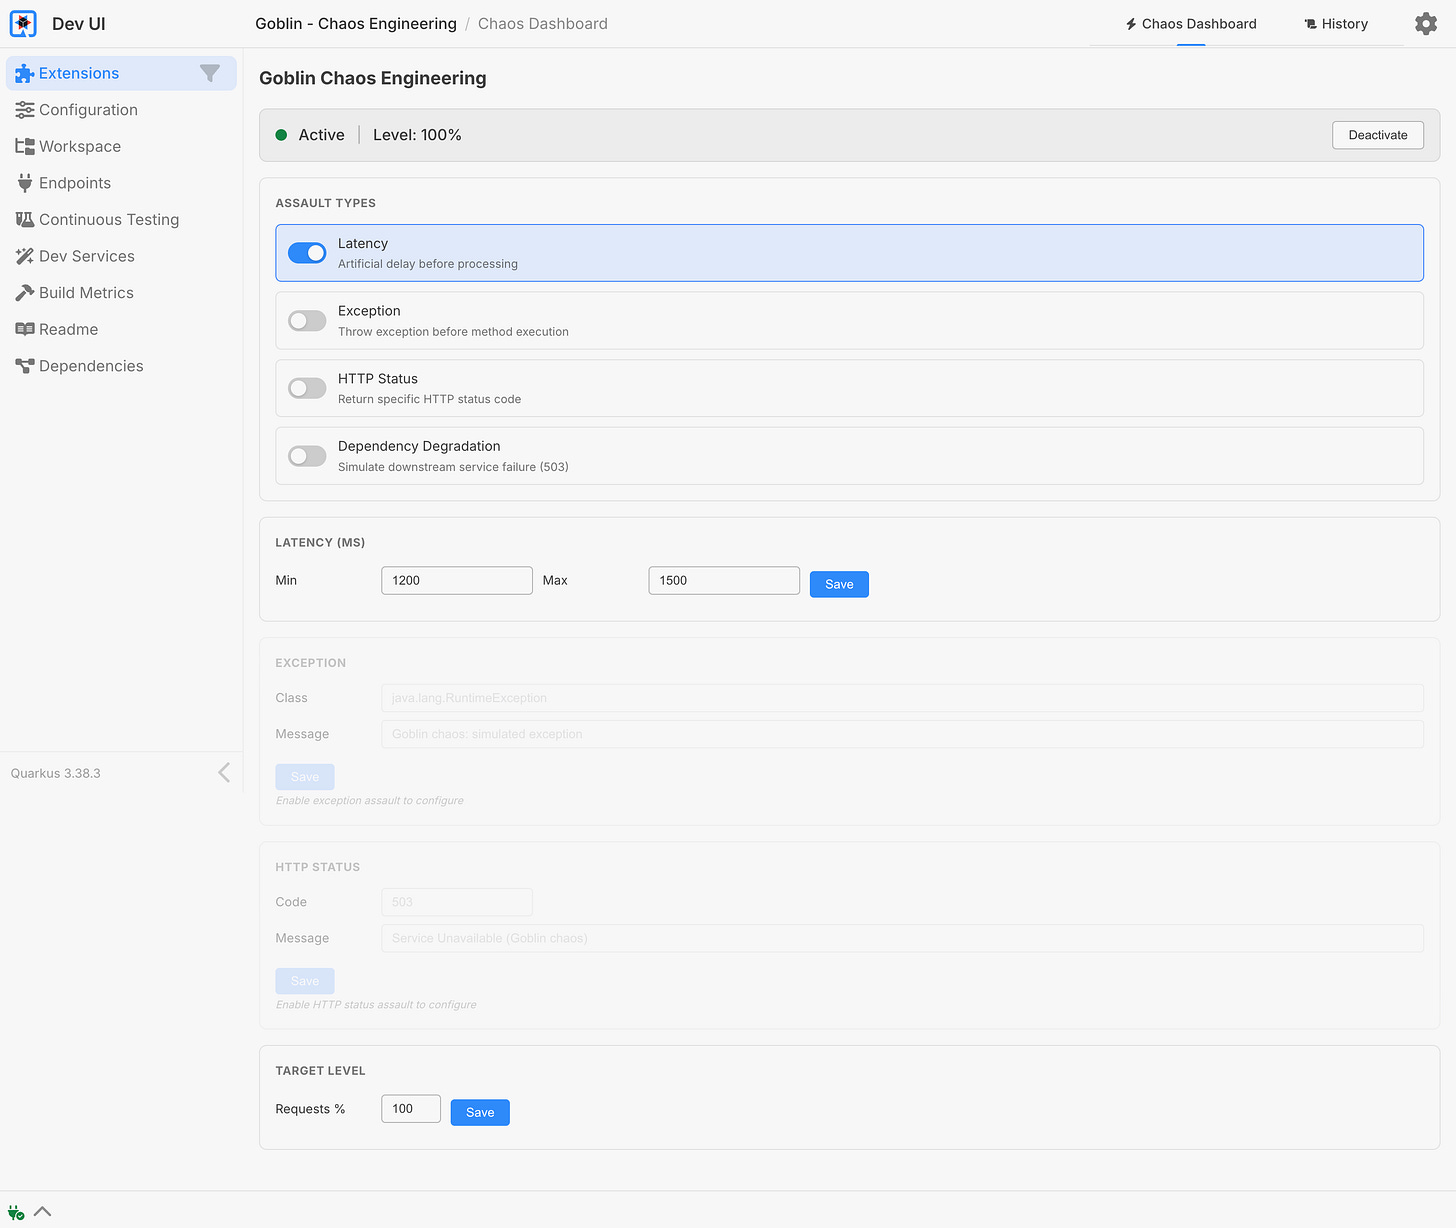Image resolution: width=1456 pixels, height=1228 pixels.
Task: Click the Level: 100% status text
Action: [417, 135]
